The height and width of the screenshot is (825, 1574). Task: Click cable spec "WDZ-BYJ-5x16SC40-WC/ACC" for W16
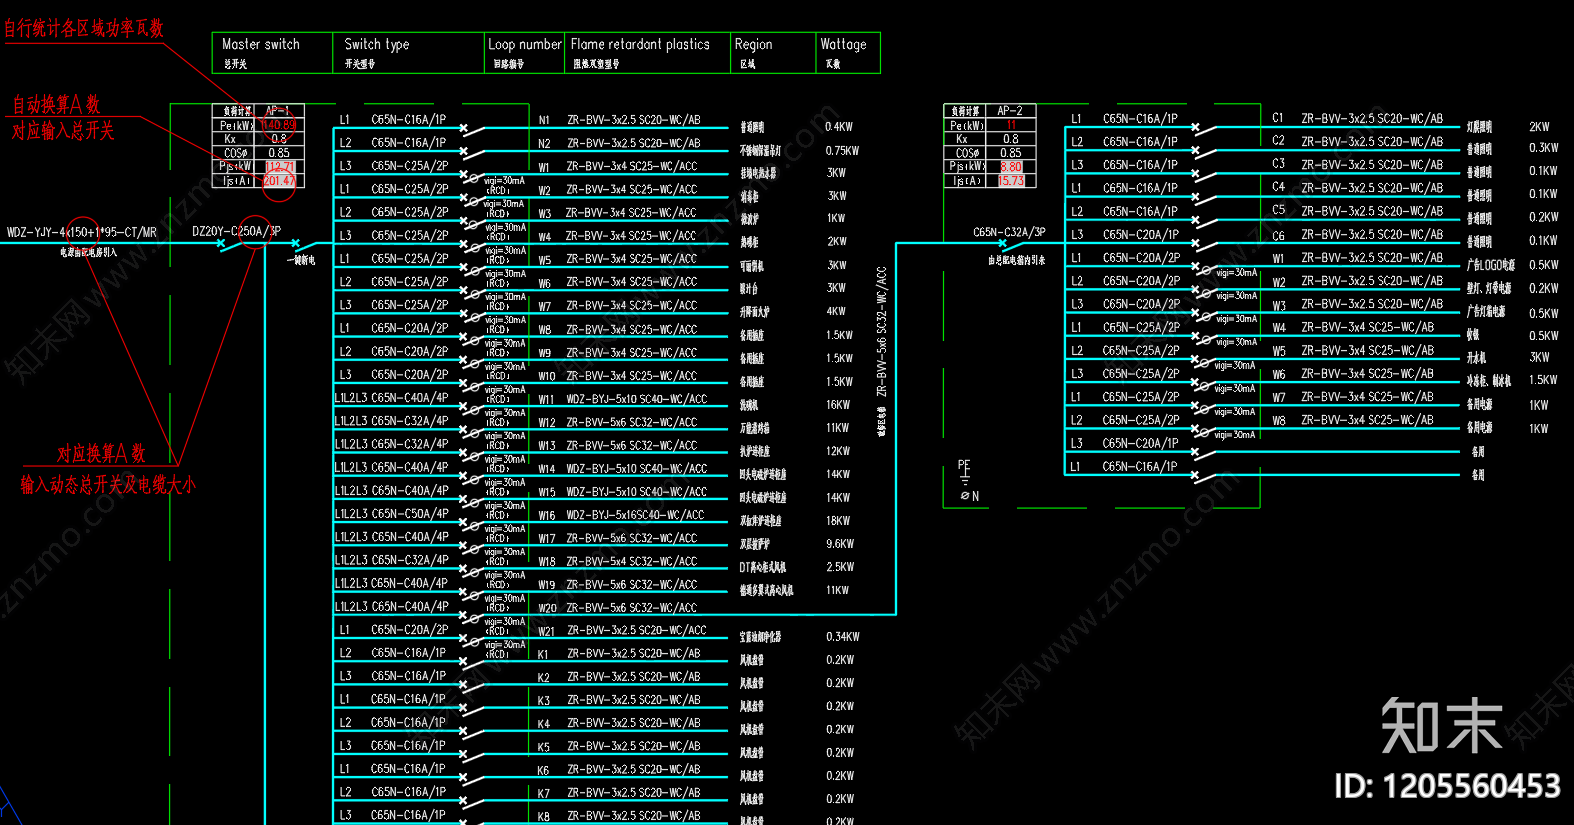click(635, 515)
